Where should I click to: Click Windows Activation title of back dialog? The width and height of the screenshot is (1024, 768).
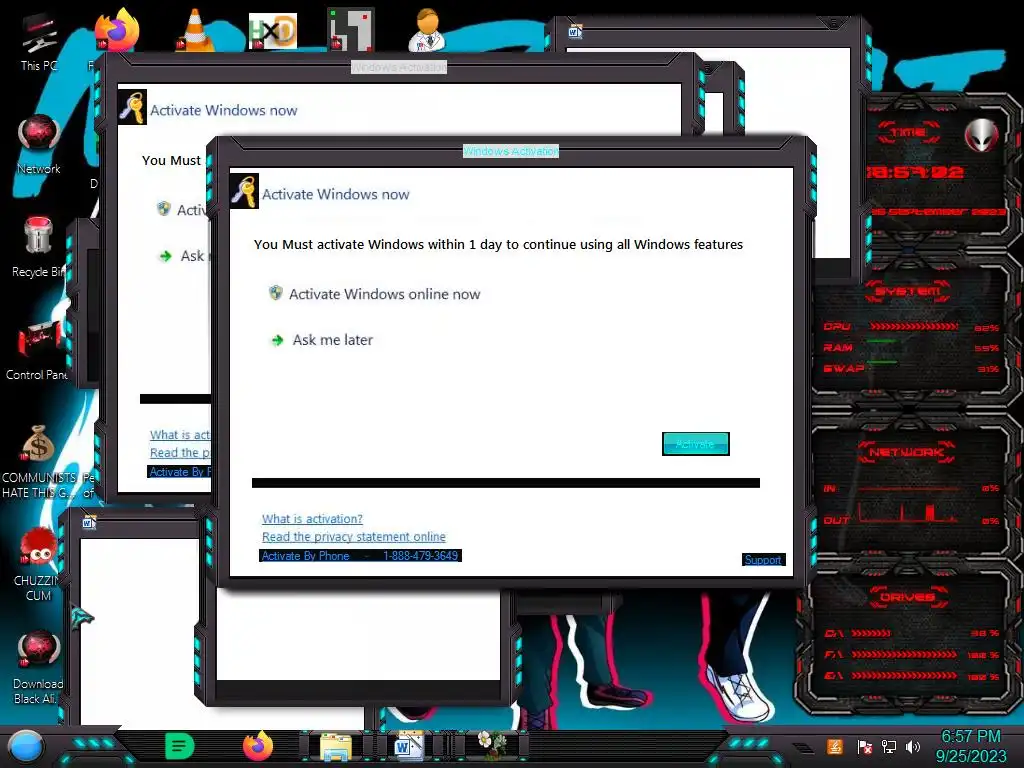click(399, 67)
